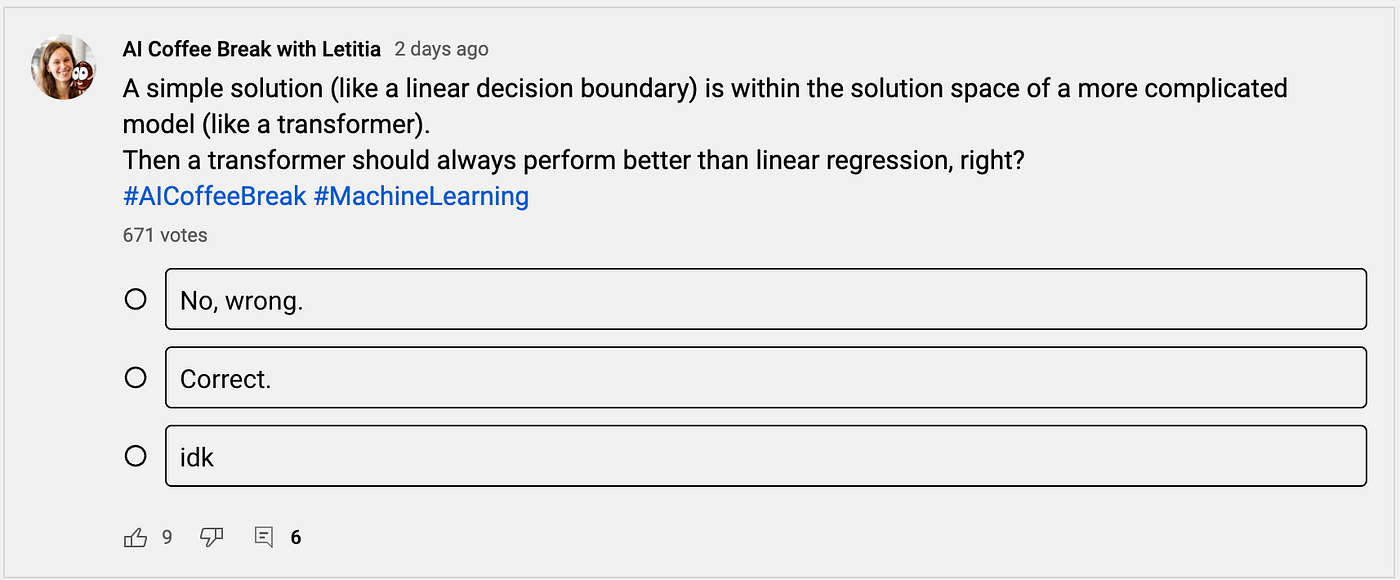
Task: Select the "idk" radio button
Action: pyautogui.click(x=136, y=456)
